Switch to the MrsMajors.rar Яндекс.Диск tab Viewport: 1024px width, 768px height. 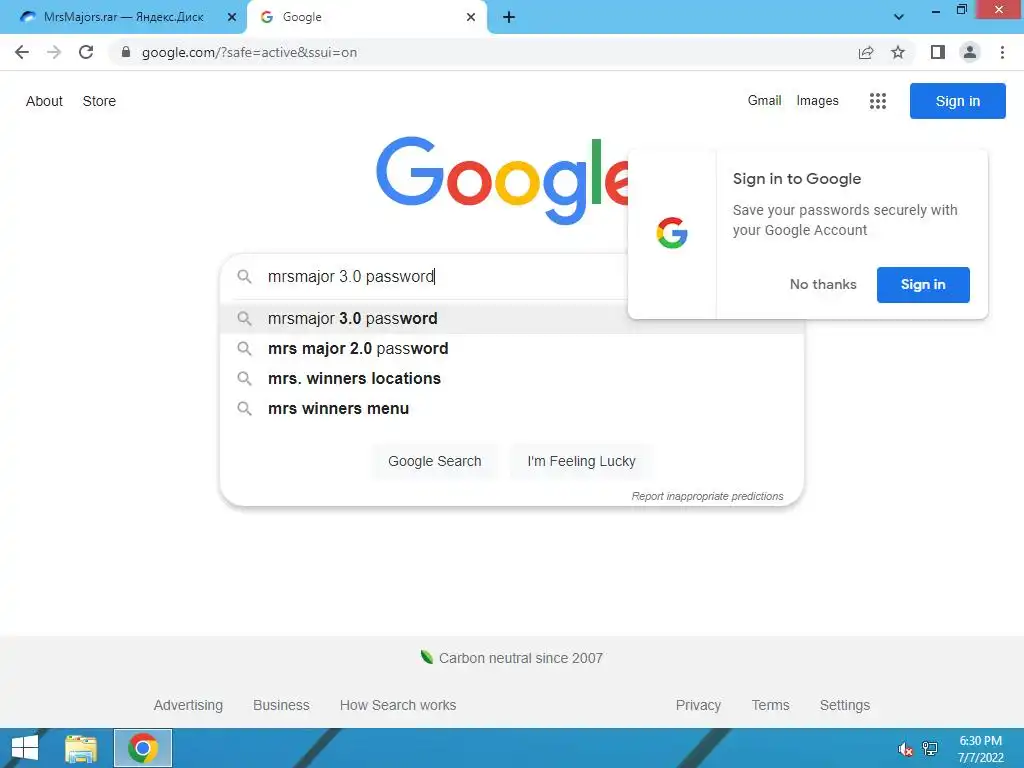123,17
